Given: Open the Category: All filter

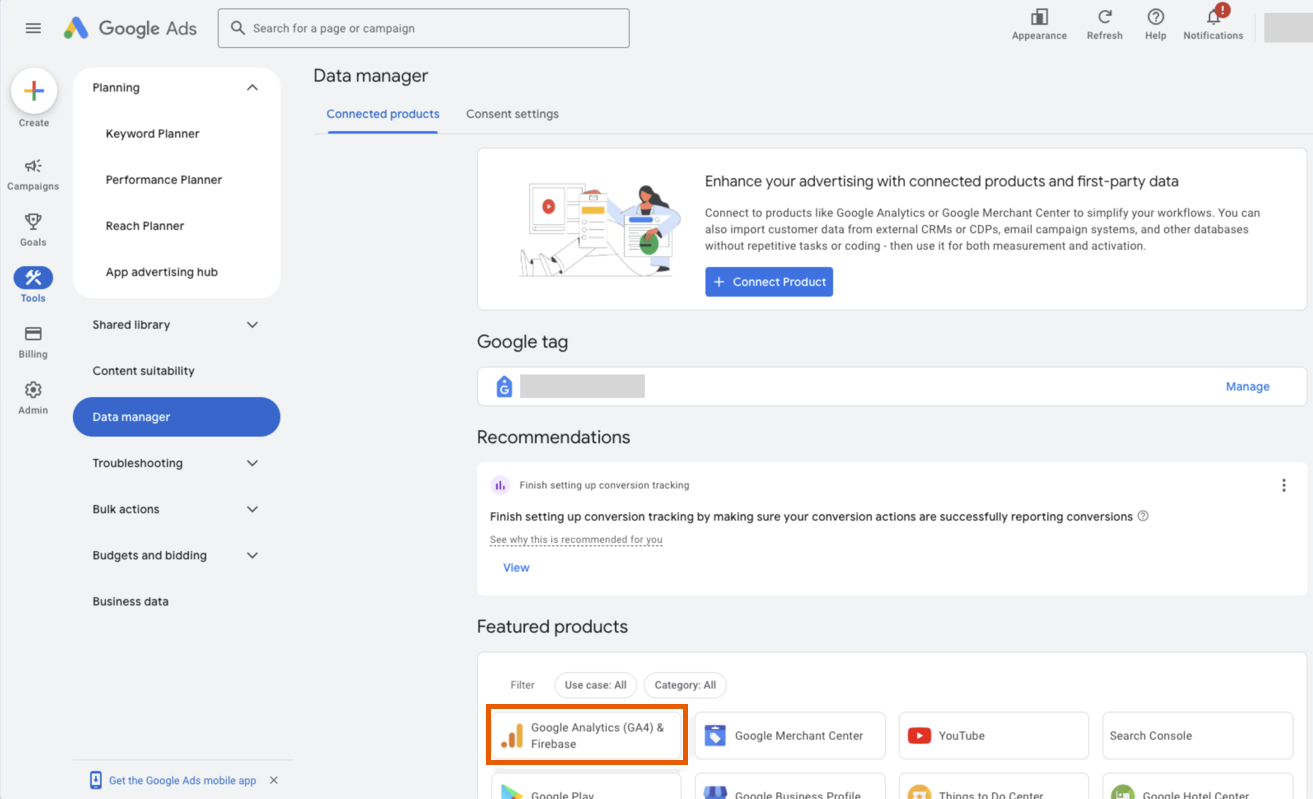Looking at the screenshot, I should [685, 685].
